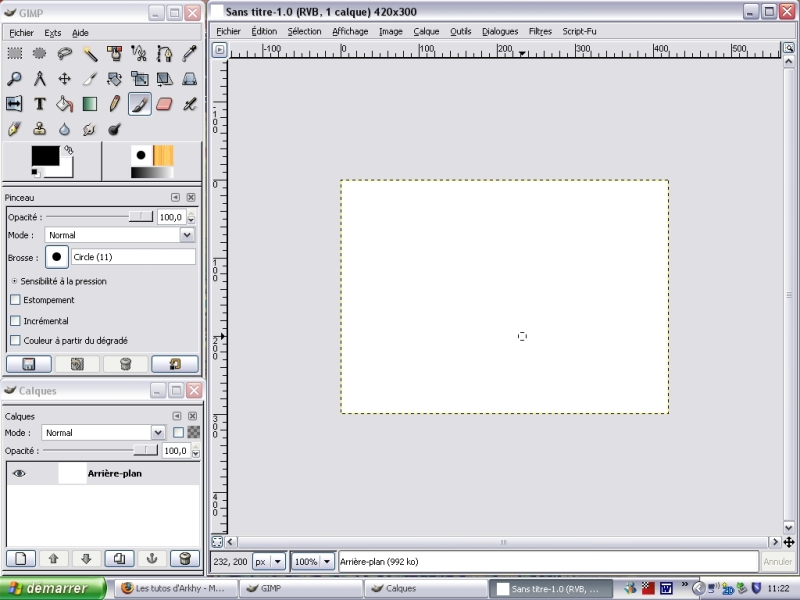Select the Crop knife tool
Image resolution: width=800 pixels, height=600 pixels.
pos(90,79)
